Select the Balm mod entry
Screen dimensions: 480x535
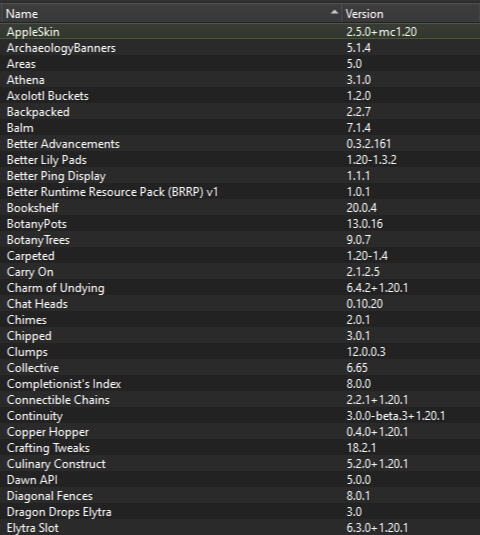point(240,128)
